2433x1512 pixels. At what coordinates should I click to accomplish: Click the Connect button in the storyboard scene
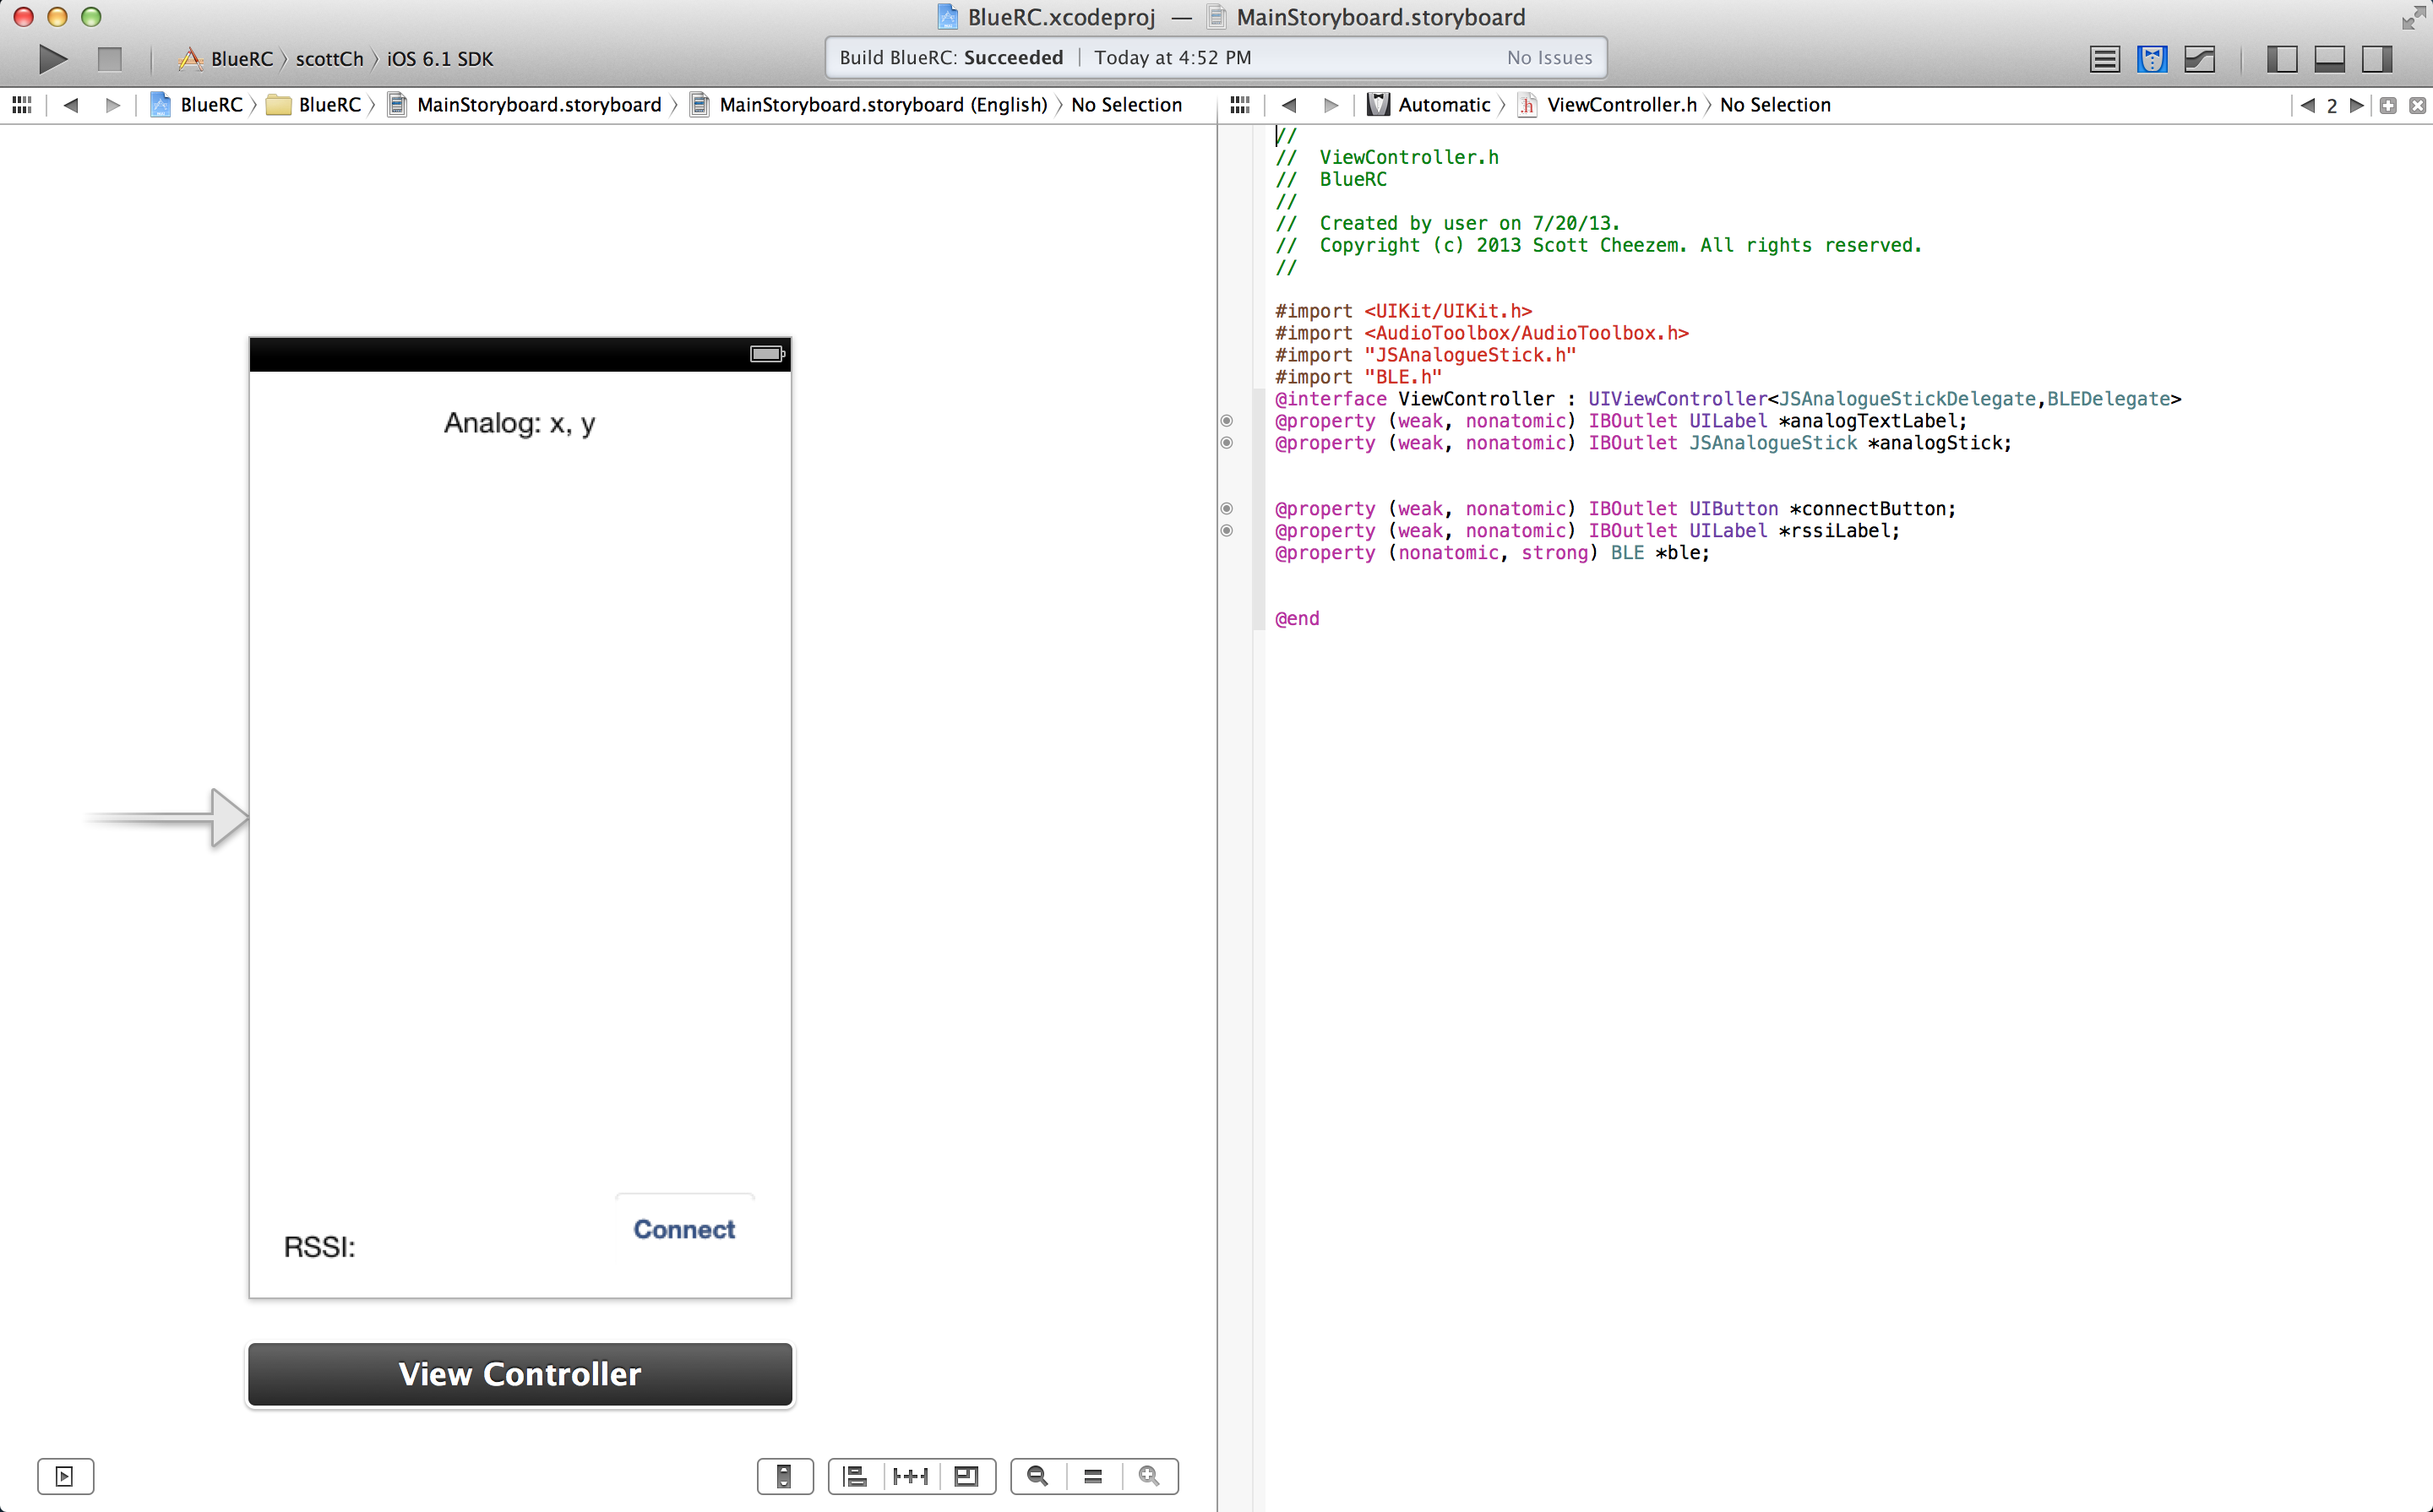pos(684,1229)
